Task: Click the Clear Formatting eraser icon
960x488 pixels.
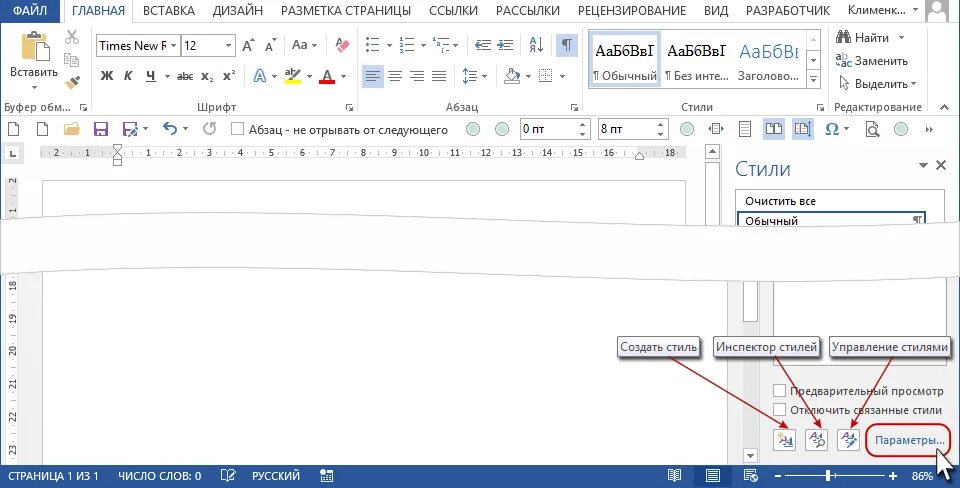Action: coord(342,45)
